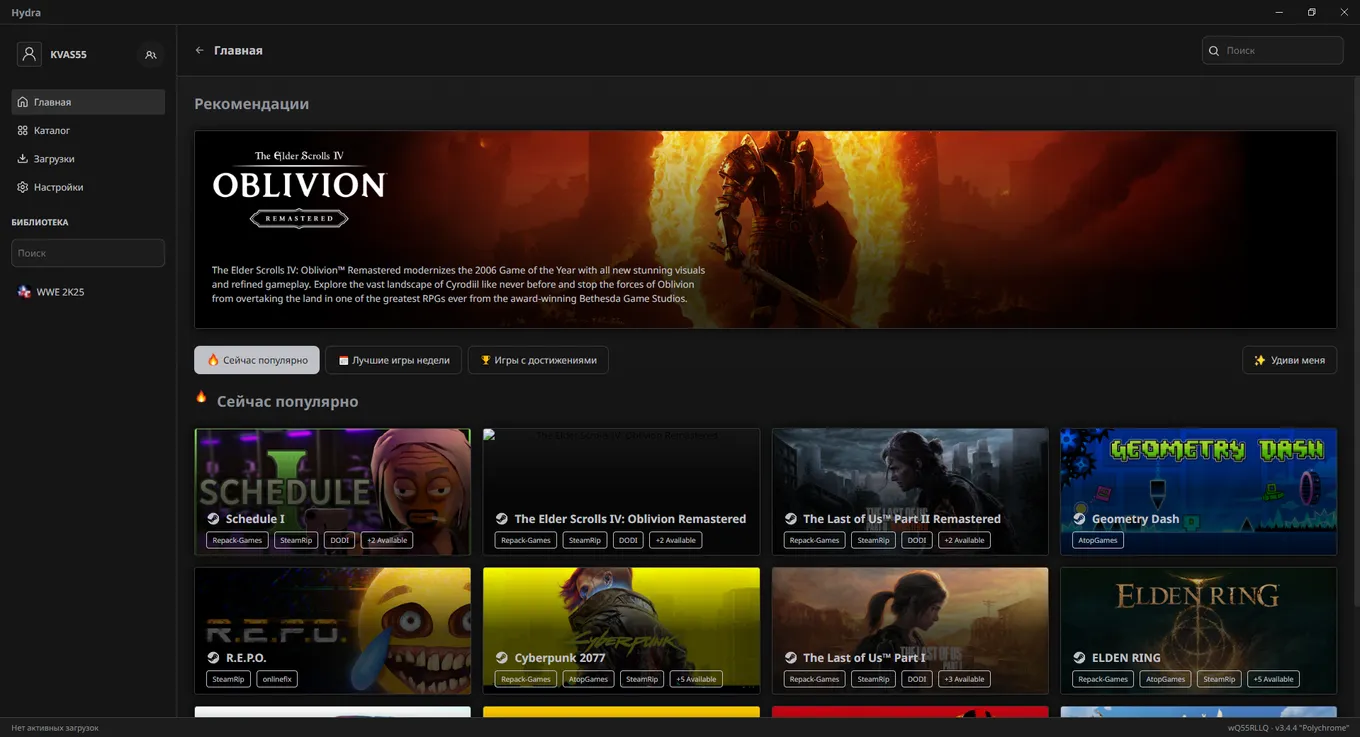Click SteamRip tag on The Last of Us Part II card

click(x=873, y=540)
